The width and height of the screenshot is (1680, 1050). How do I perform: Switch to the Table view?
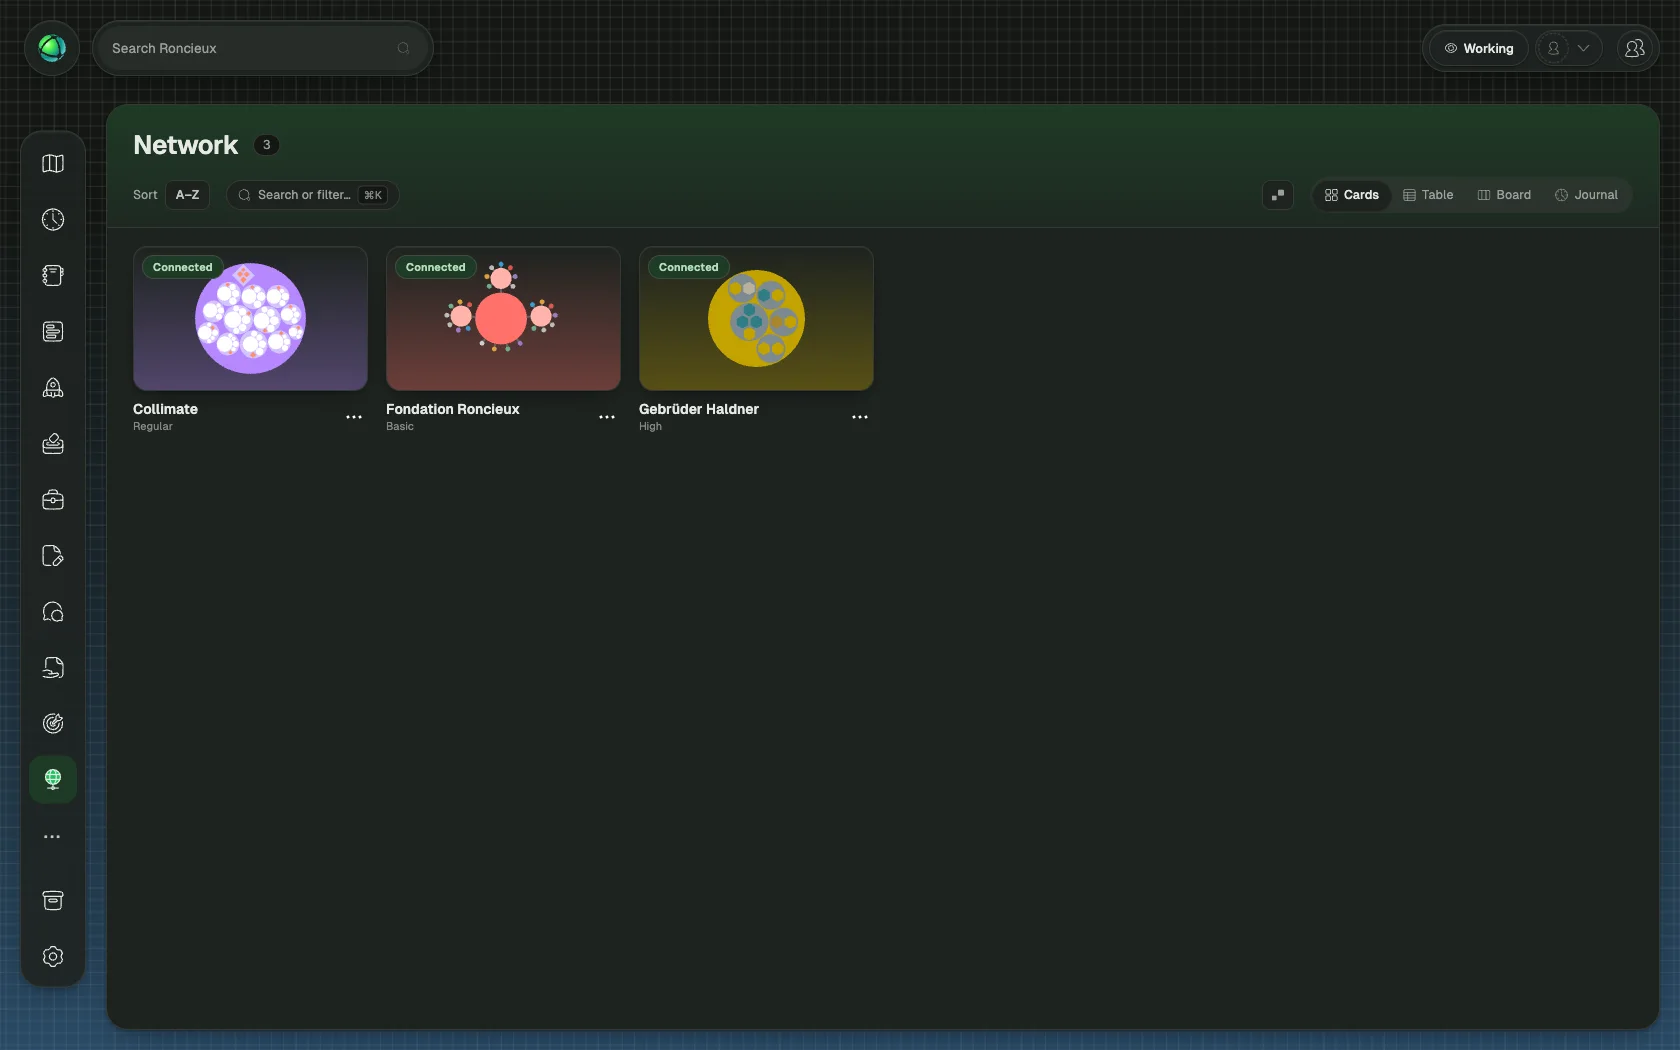pyautogui.click(x=1428, y=195)
